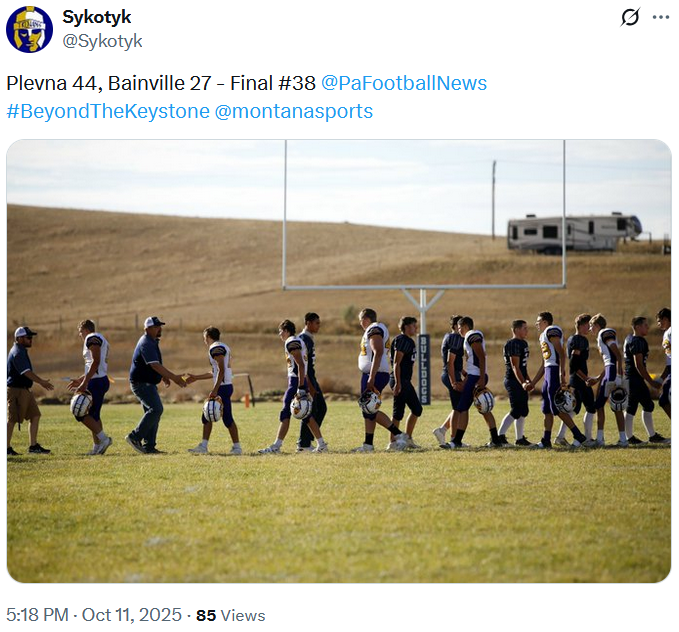Click the capped coach shaking hands
This screenshot has width=679, height=632.
coord(148,380)
